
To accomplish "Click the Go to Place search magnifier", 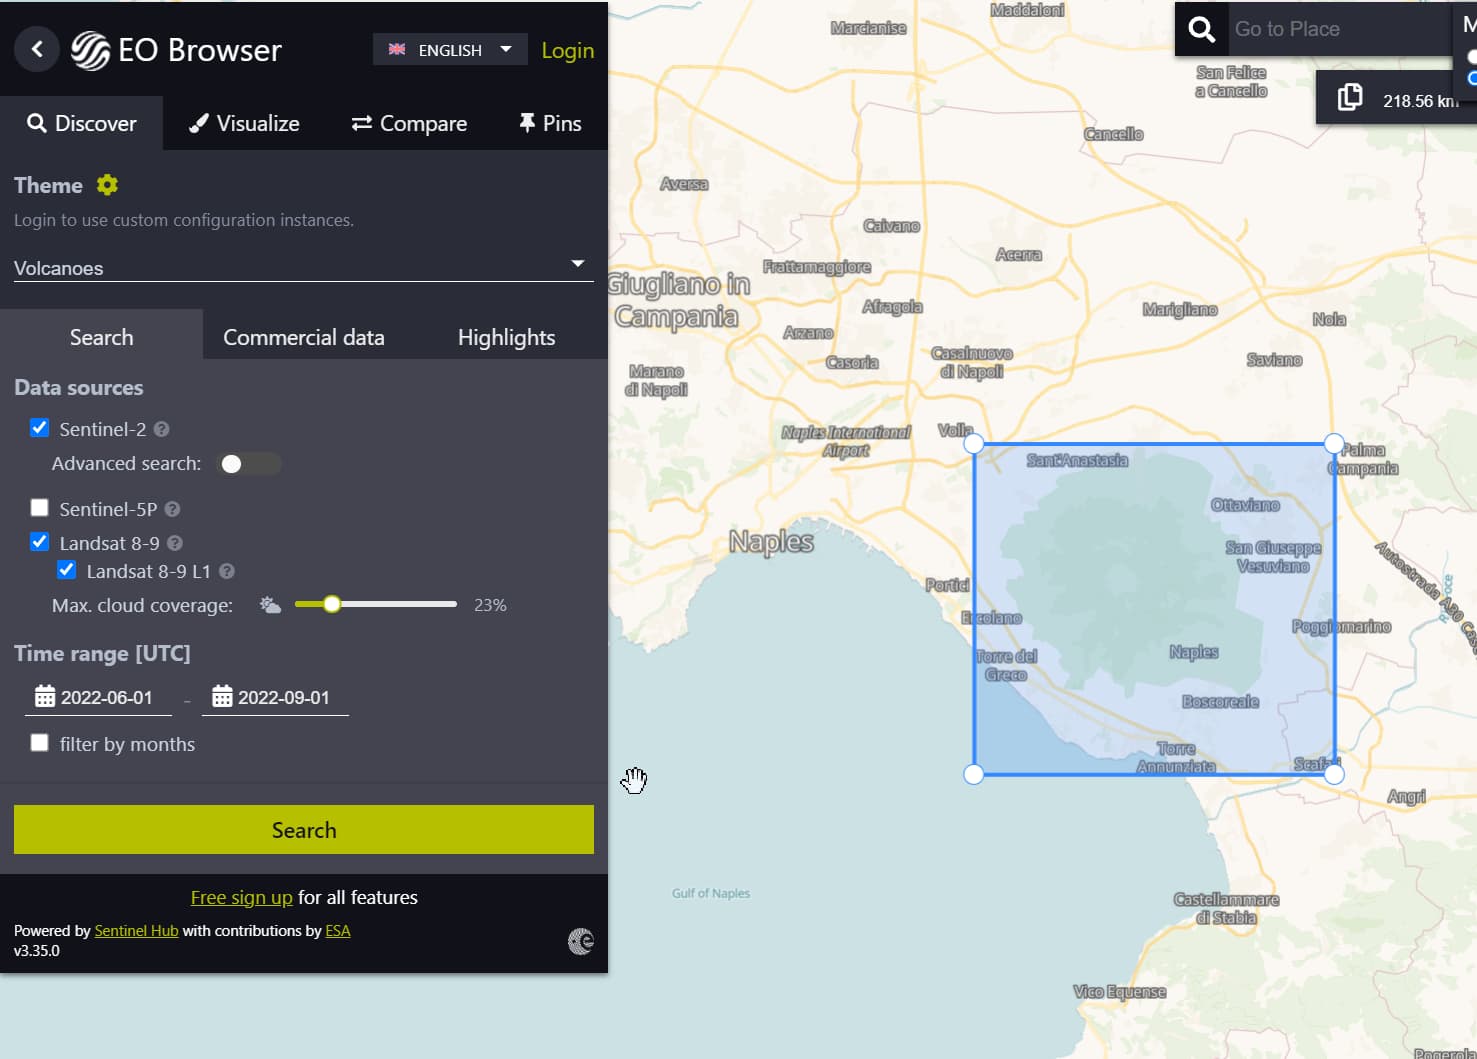I will (x=1202, y=29).
